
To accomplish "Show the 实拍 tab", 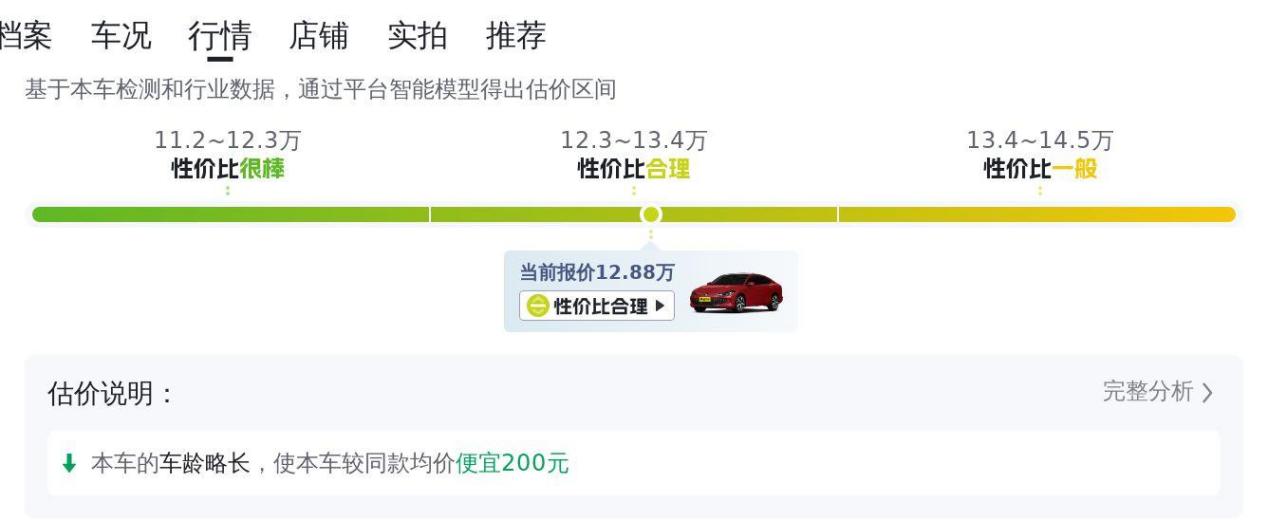I will tap(417, 36).
